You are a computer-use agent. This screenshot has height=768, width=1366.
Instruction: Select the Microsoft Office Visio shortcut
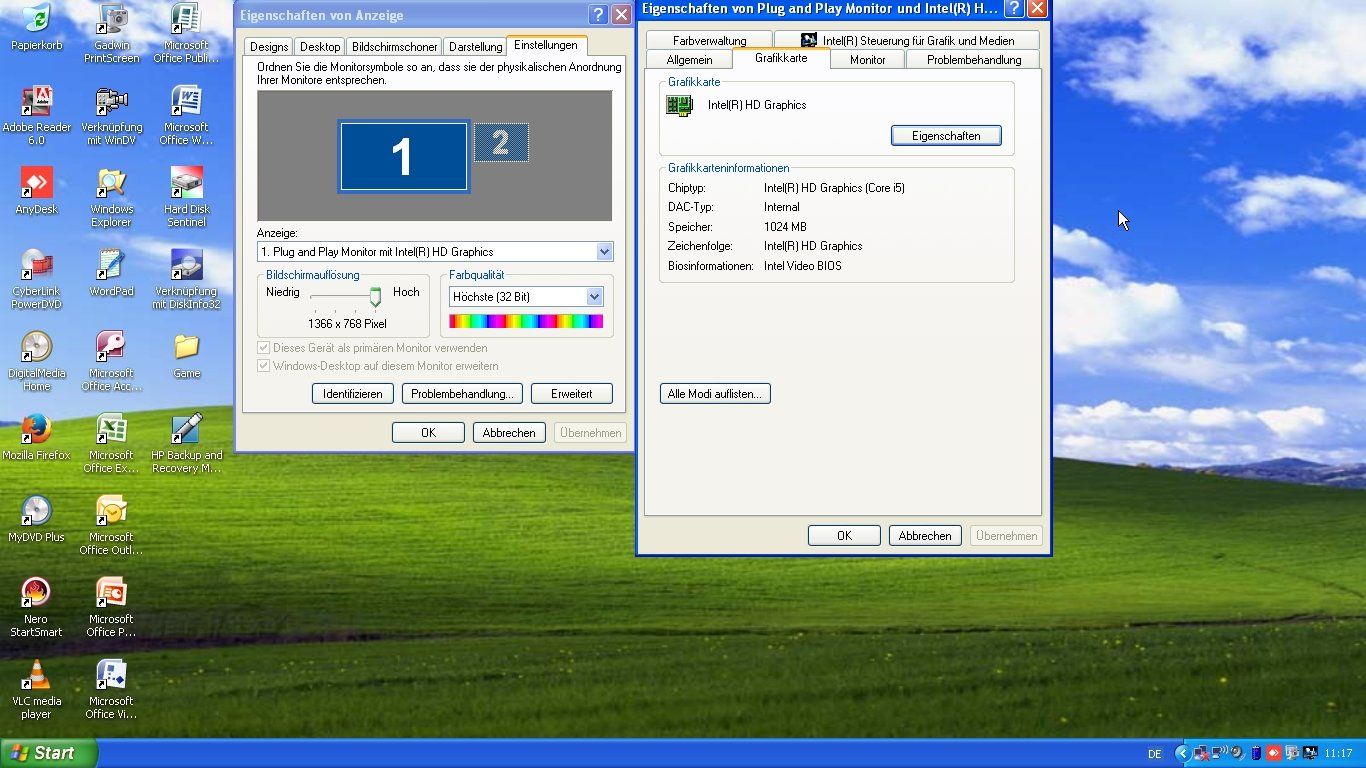click(x=111, y=690)
